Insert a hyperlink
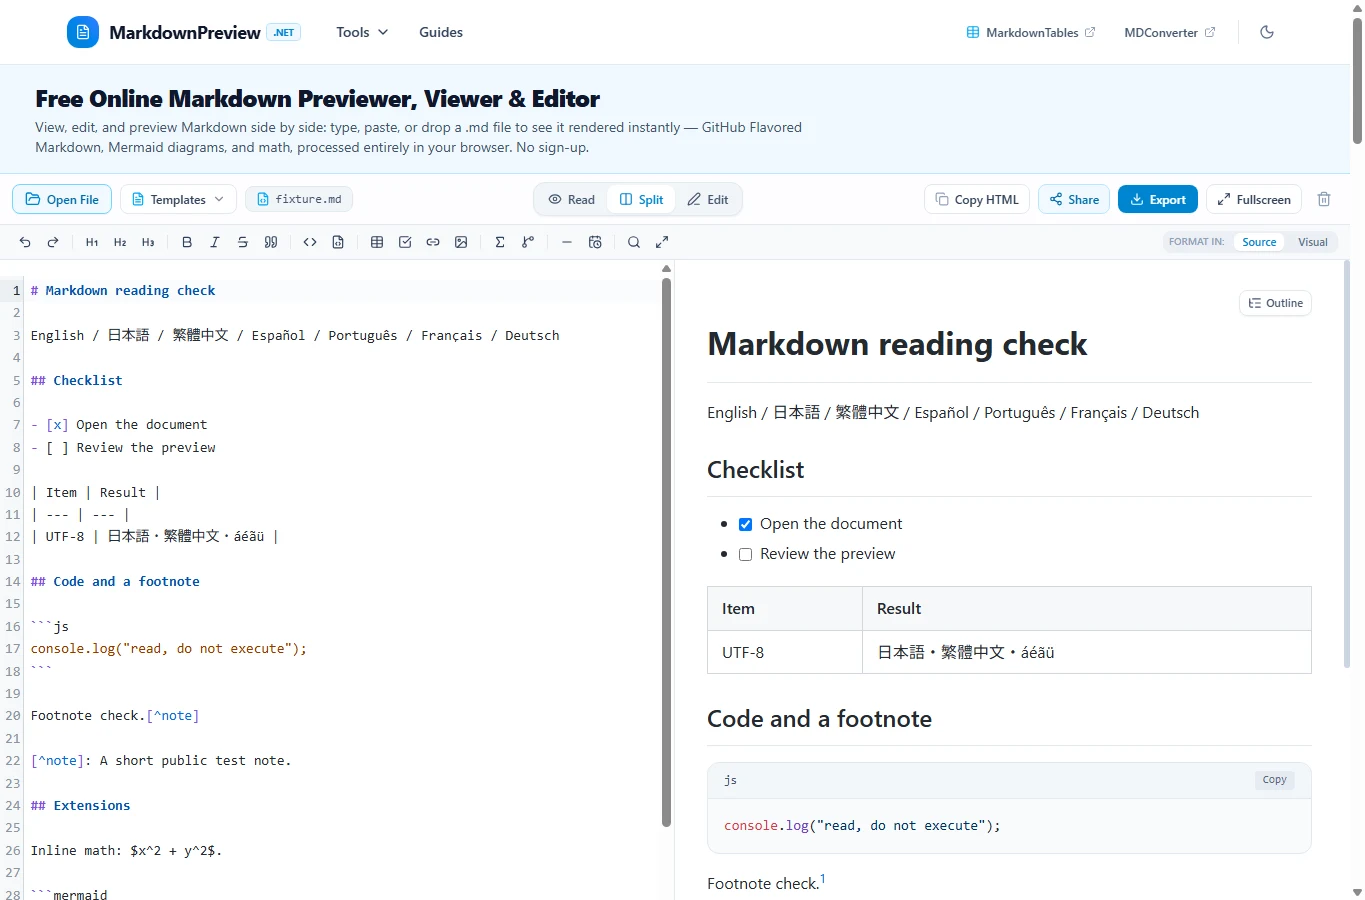 tap(433, 242)
